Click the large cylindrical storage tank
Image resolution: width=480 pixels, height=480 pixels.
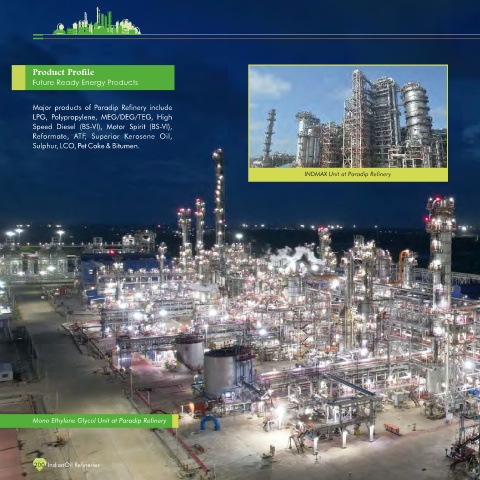click(221, 371)
